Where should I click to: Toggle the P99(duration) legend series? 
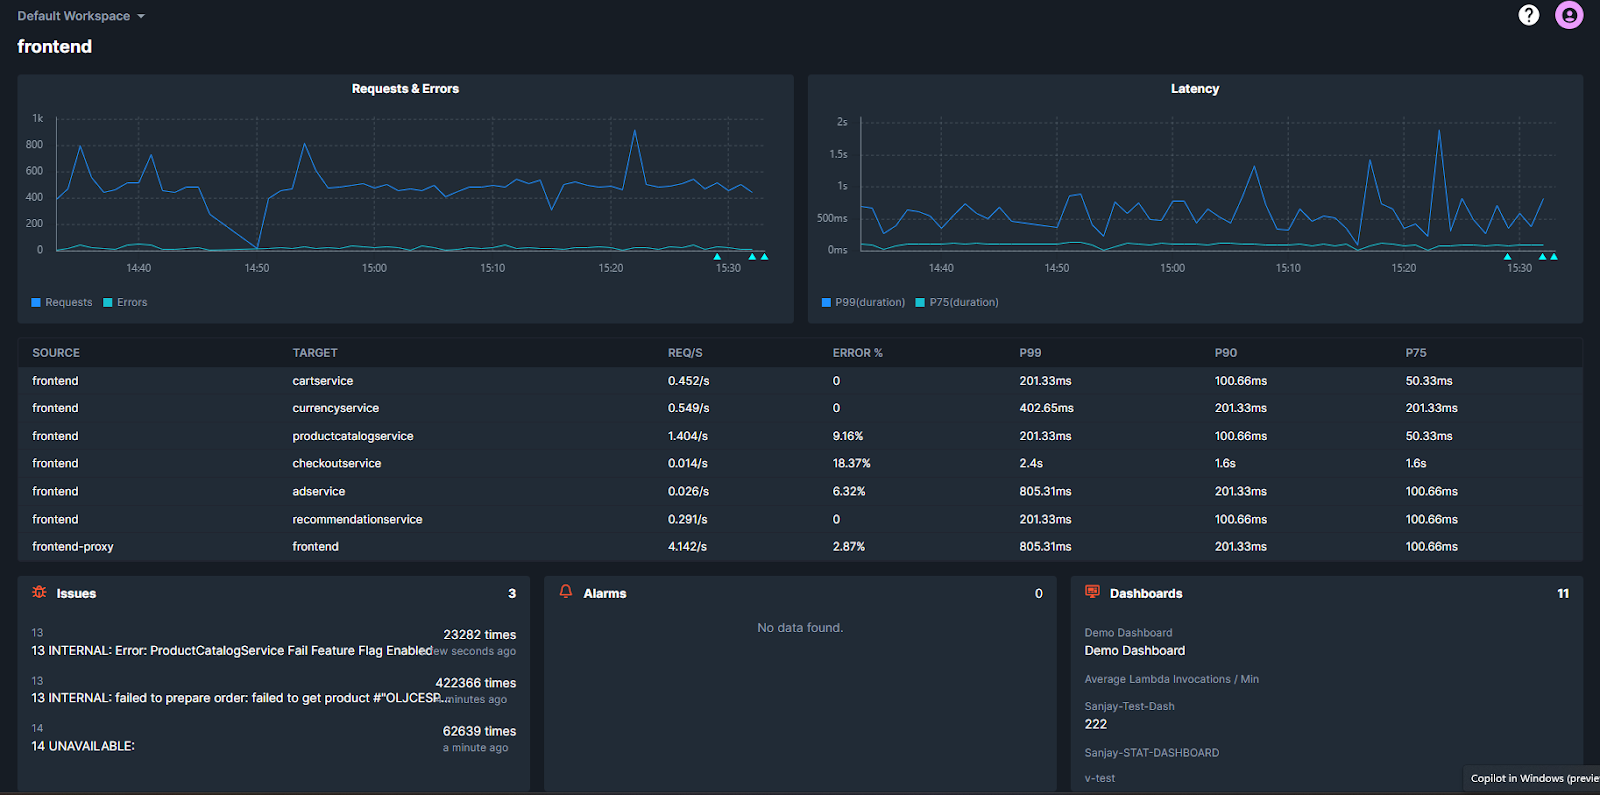[863, 302]
